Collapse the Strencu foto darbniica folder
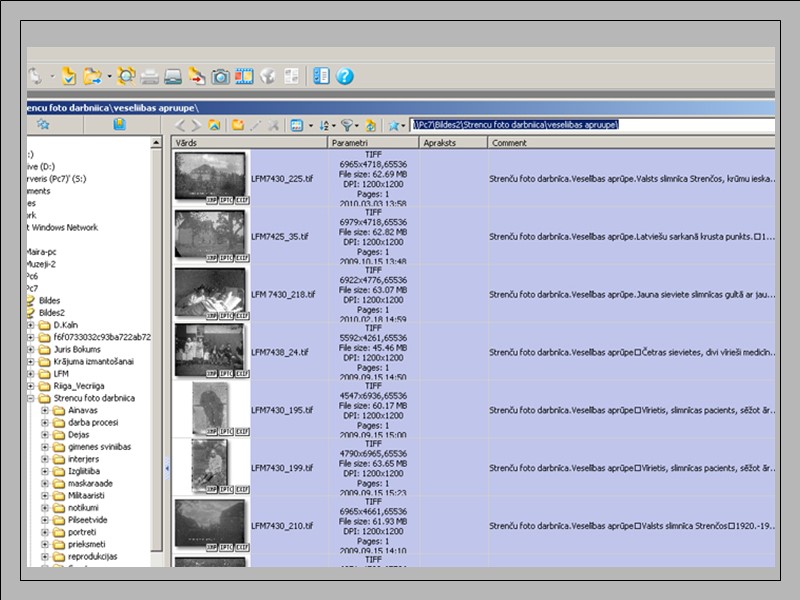The width and height of the screenshot is (800, 600). (31, 398)
